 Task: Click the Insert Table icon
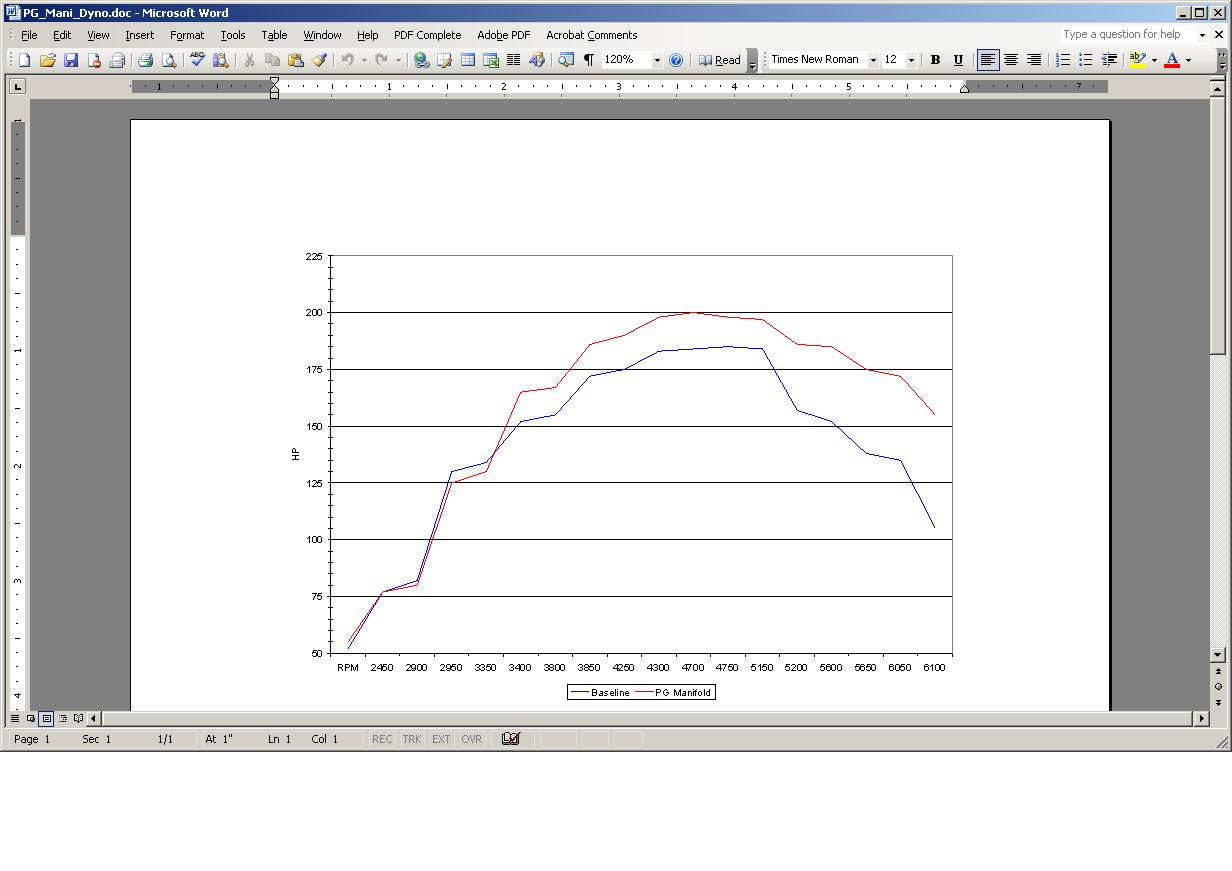[467, 60]
